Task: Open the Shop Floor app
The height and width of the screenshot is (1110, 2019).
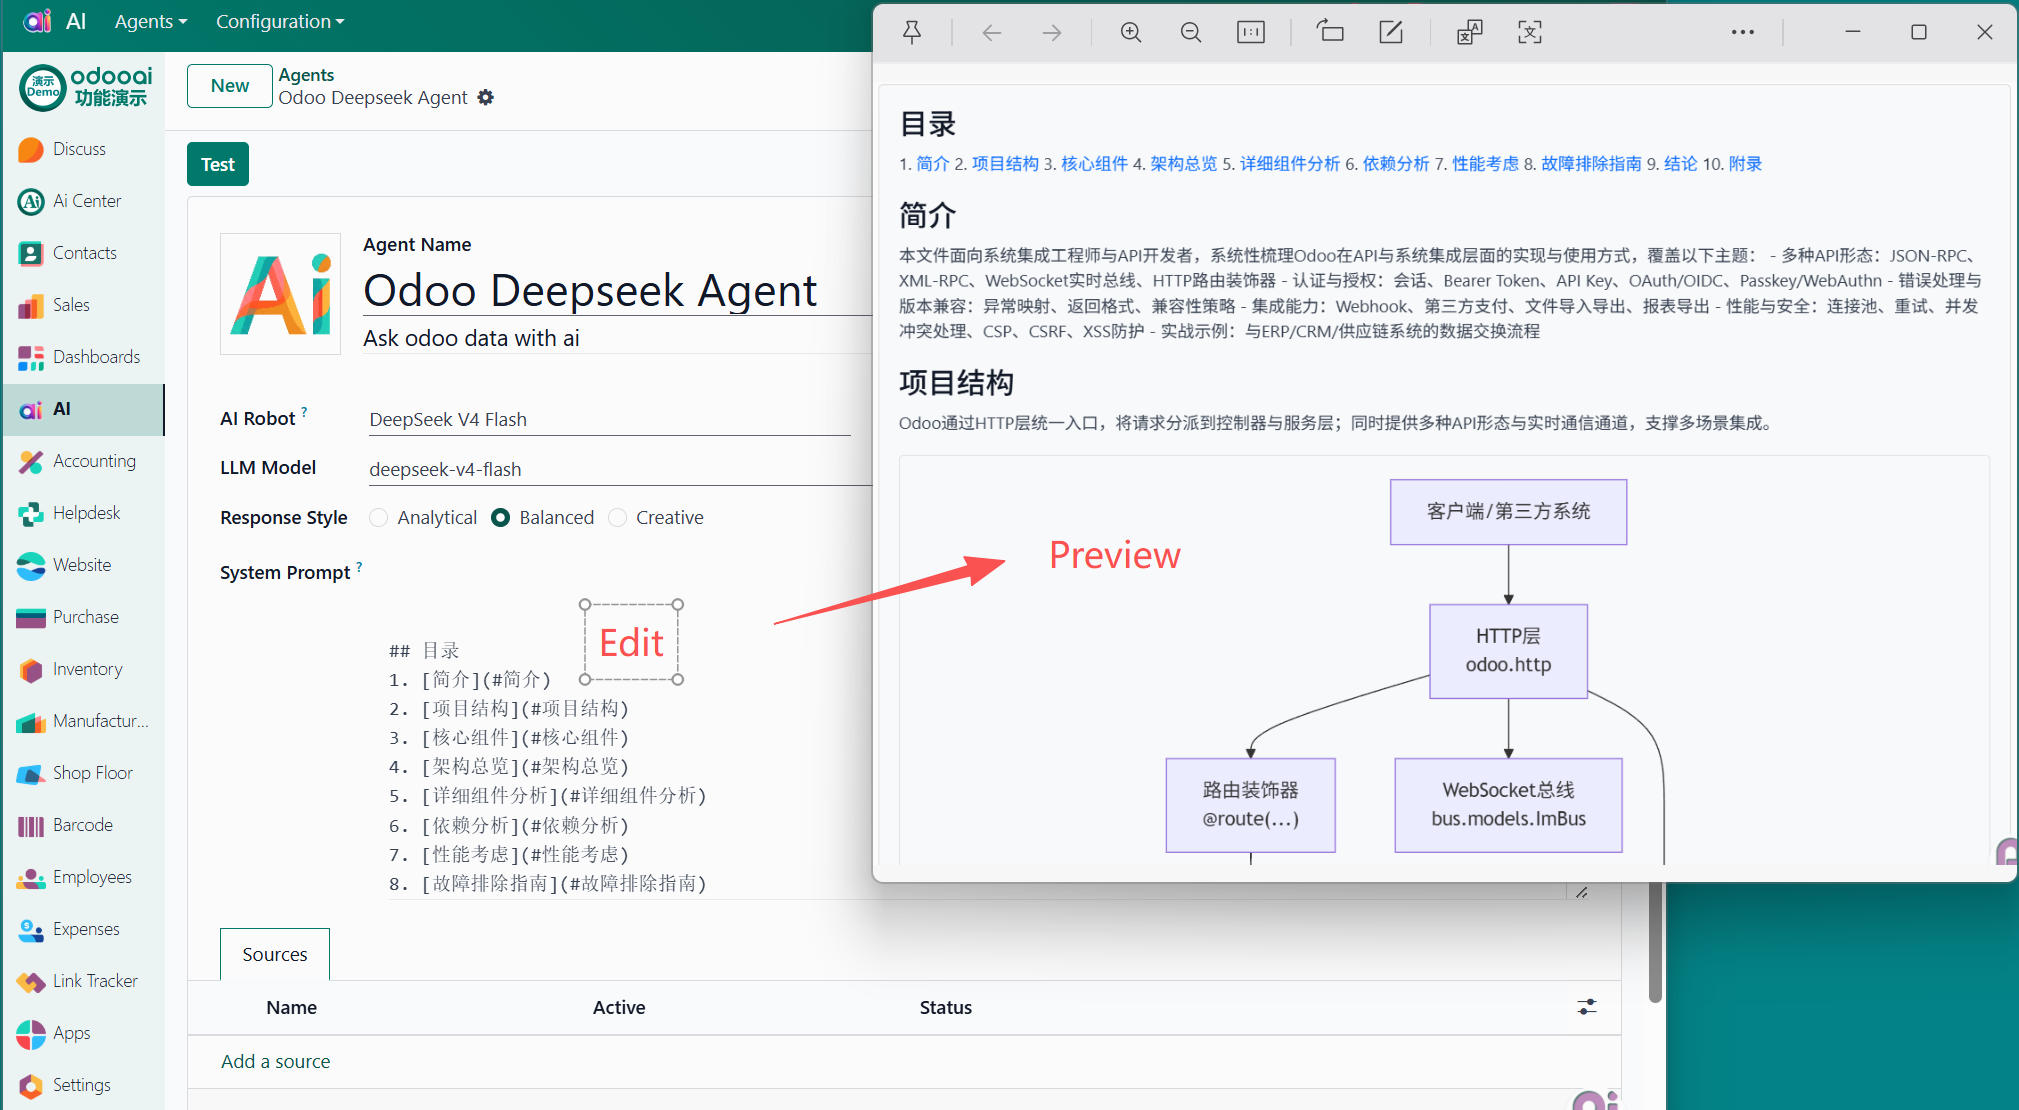Action: 83,773
